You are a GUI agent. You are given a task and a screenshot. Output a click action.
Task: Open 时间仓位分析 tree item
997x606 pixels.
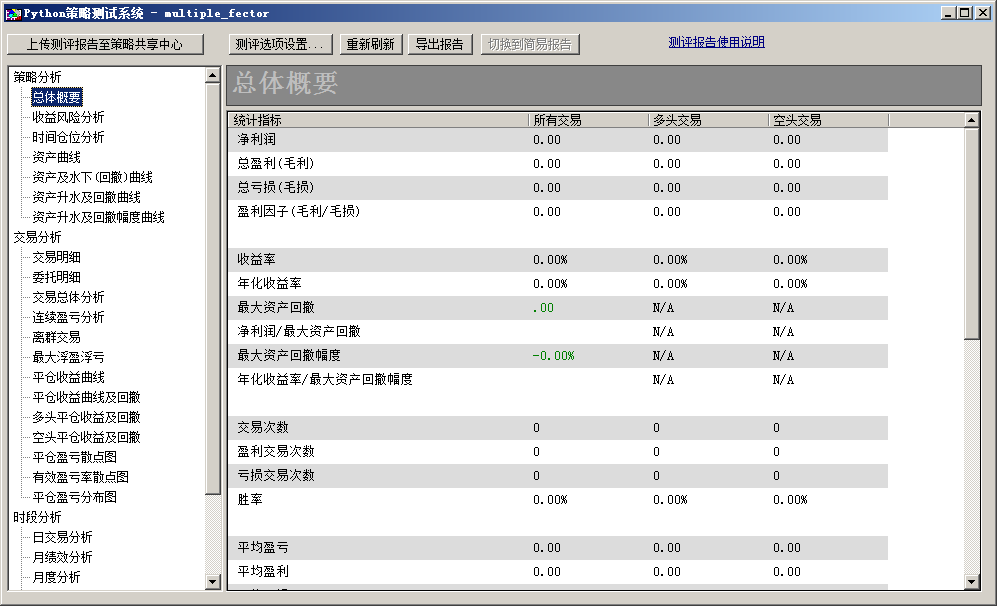tap(68, 137)
